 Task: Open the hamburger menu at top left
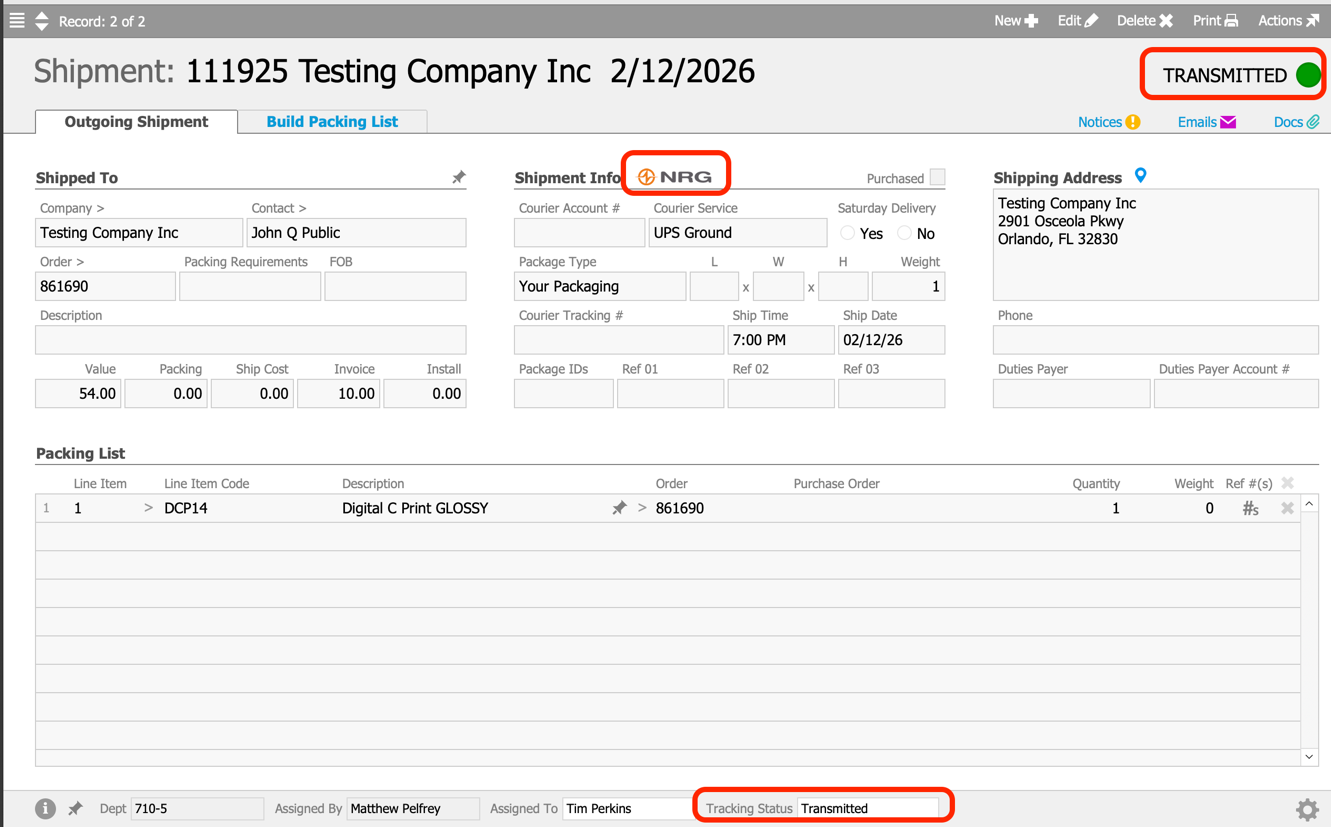coord(18,20)
